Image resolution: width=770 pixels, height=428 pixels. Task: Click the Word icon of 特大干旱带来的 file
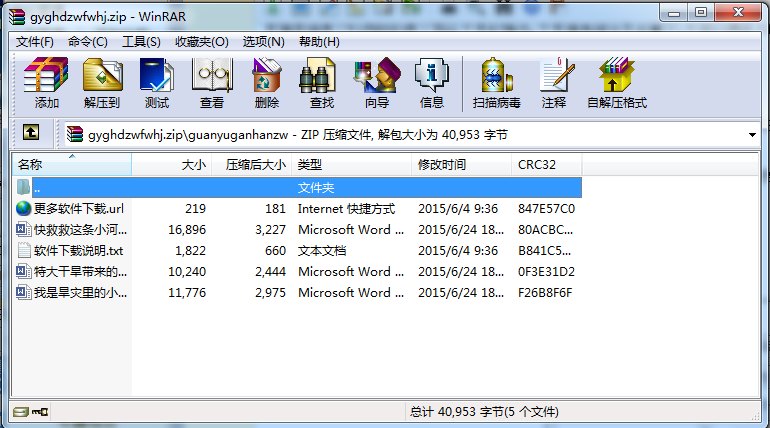24,271
